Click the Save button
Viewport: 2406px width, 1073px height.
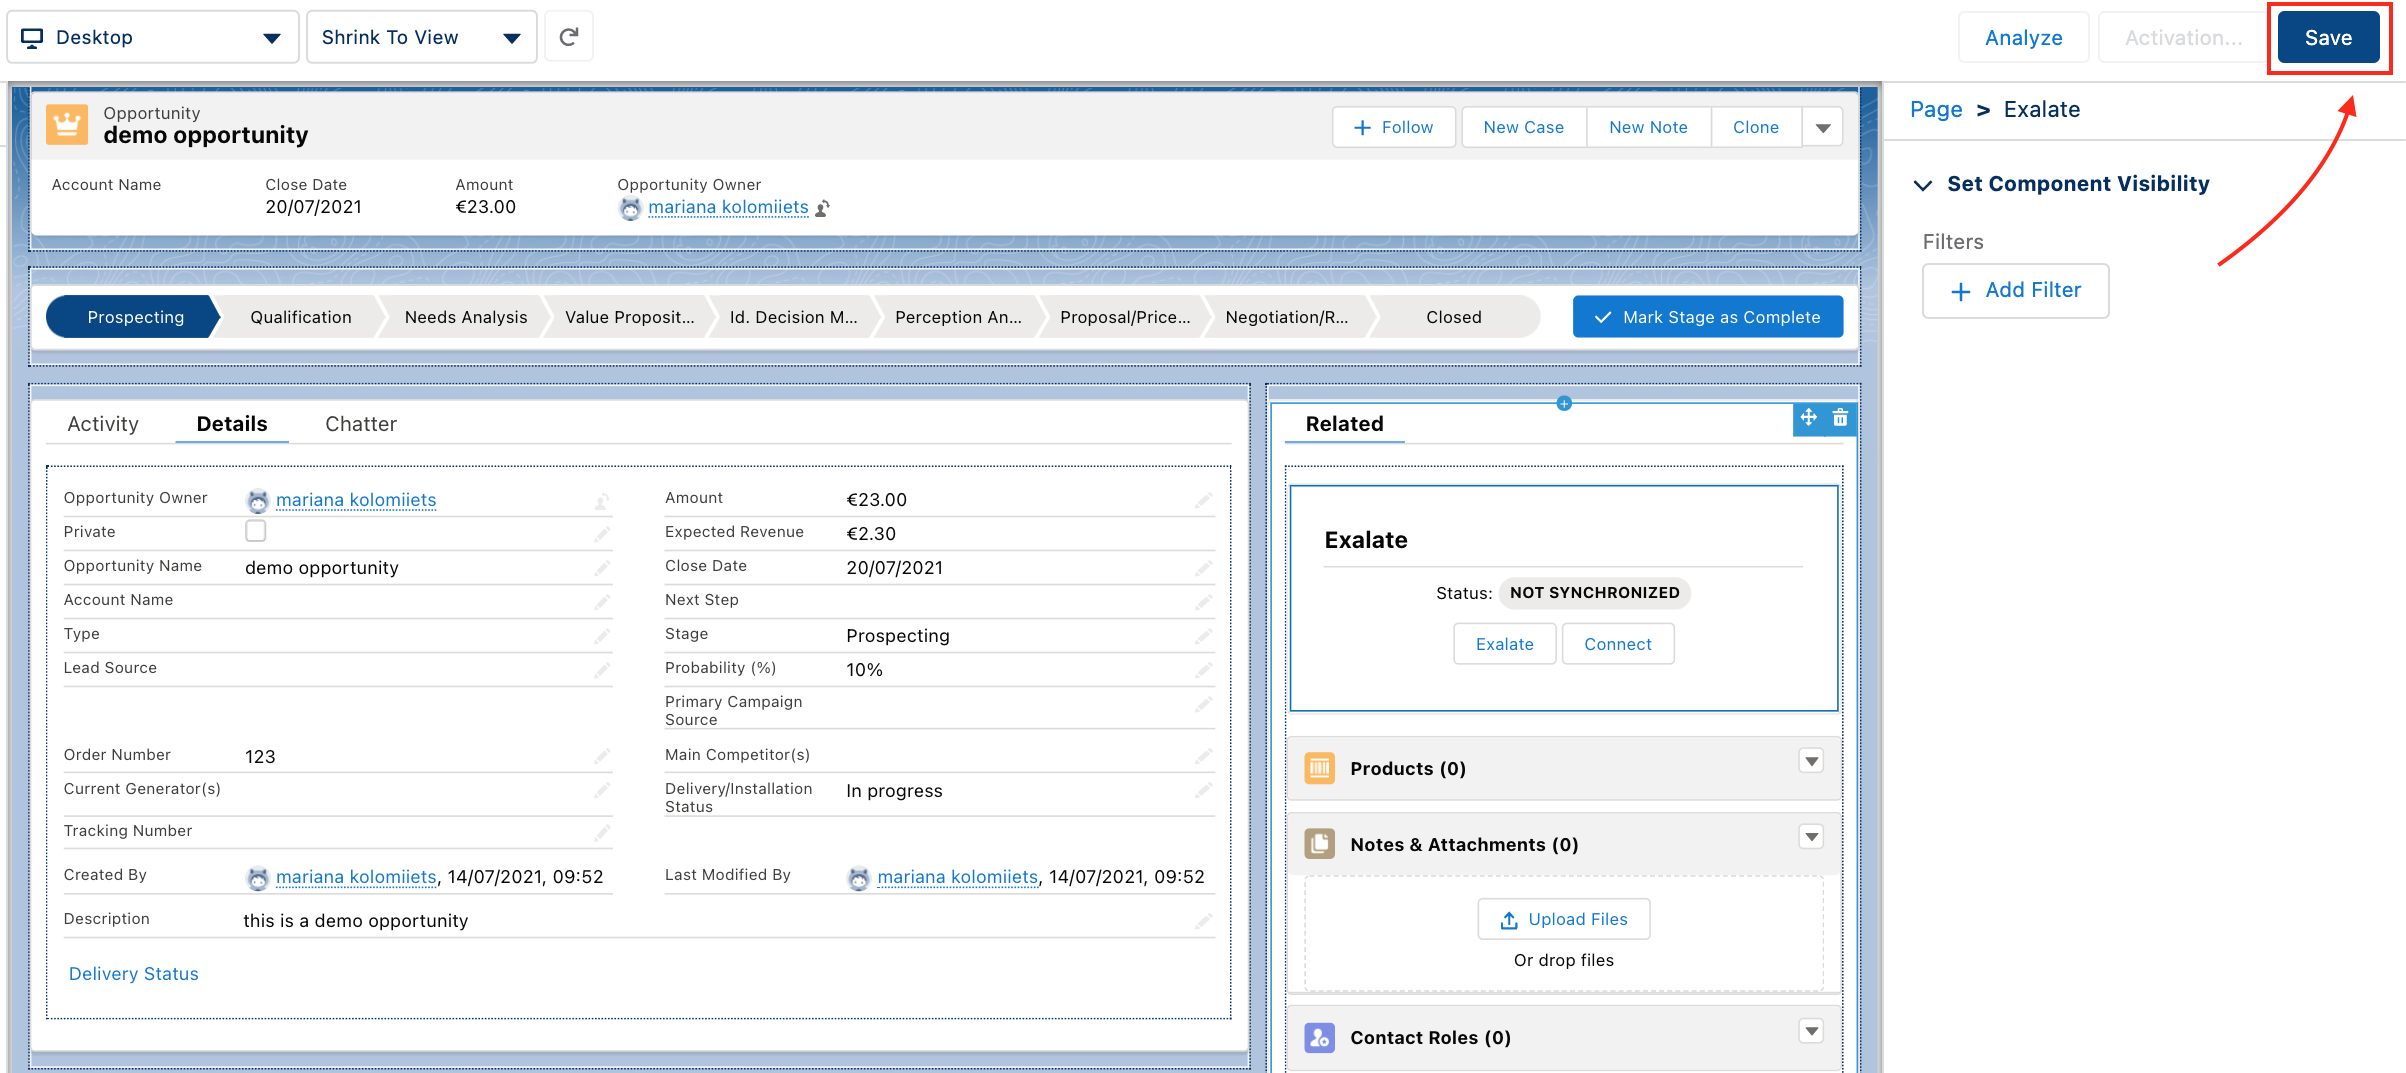[x=2328, y=37]
